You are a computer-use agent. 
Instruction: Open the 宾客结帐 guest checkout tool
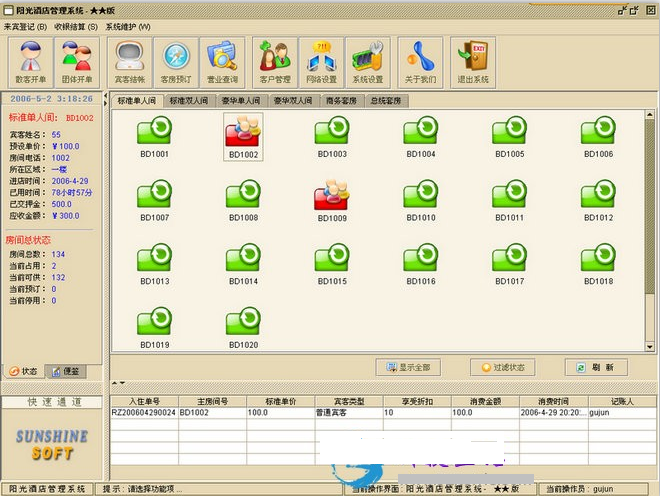point(130,62)
